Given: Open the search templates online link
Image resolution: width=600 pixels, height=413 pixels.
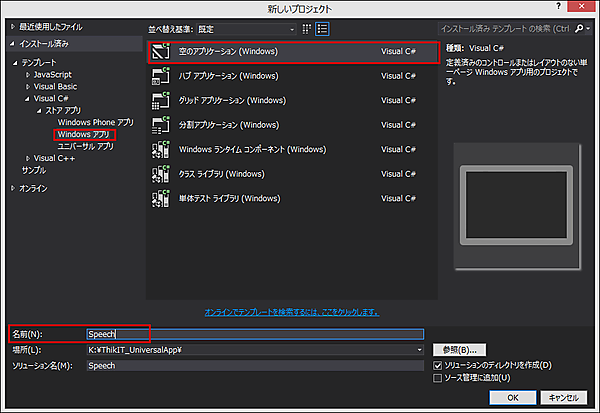Looking at the screenshot, I should 292,312.
